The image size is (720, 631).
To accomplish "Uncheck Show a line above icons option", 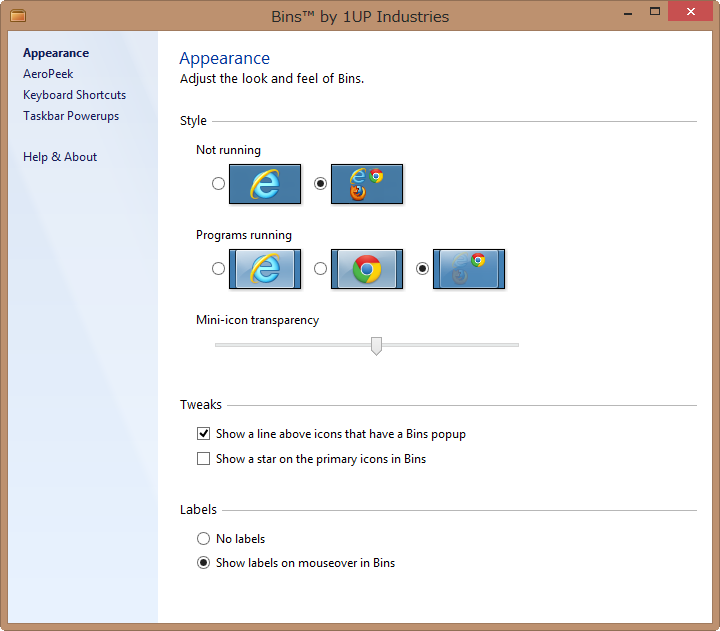I will [x=203, y=434].
